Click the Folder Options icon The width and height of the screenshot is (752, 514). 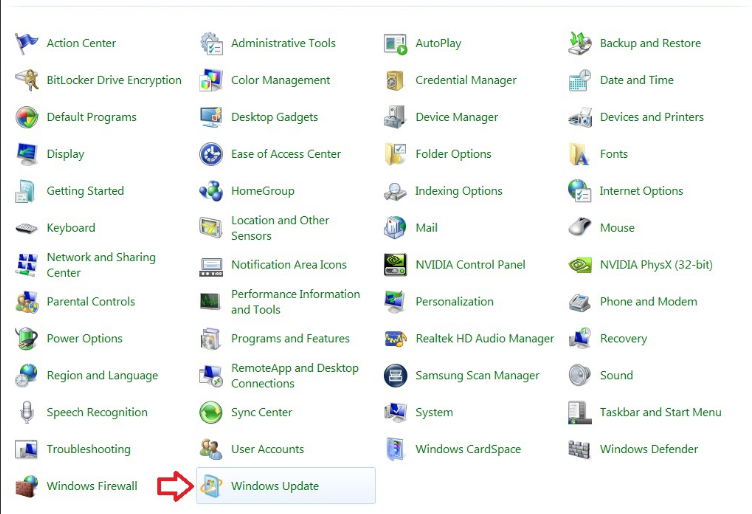(x=396, y=154)
